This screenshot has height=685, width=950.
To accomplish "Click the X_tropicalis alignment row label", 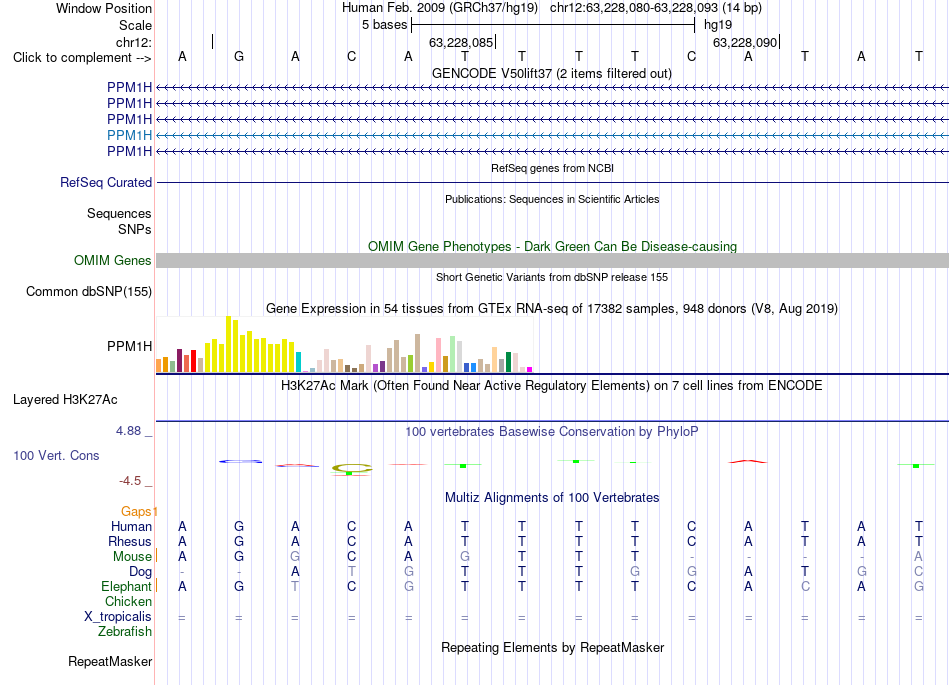I will point(118,617).
